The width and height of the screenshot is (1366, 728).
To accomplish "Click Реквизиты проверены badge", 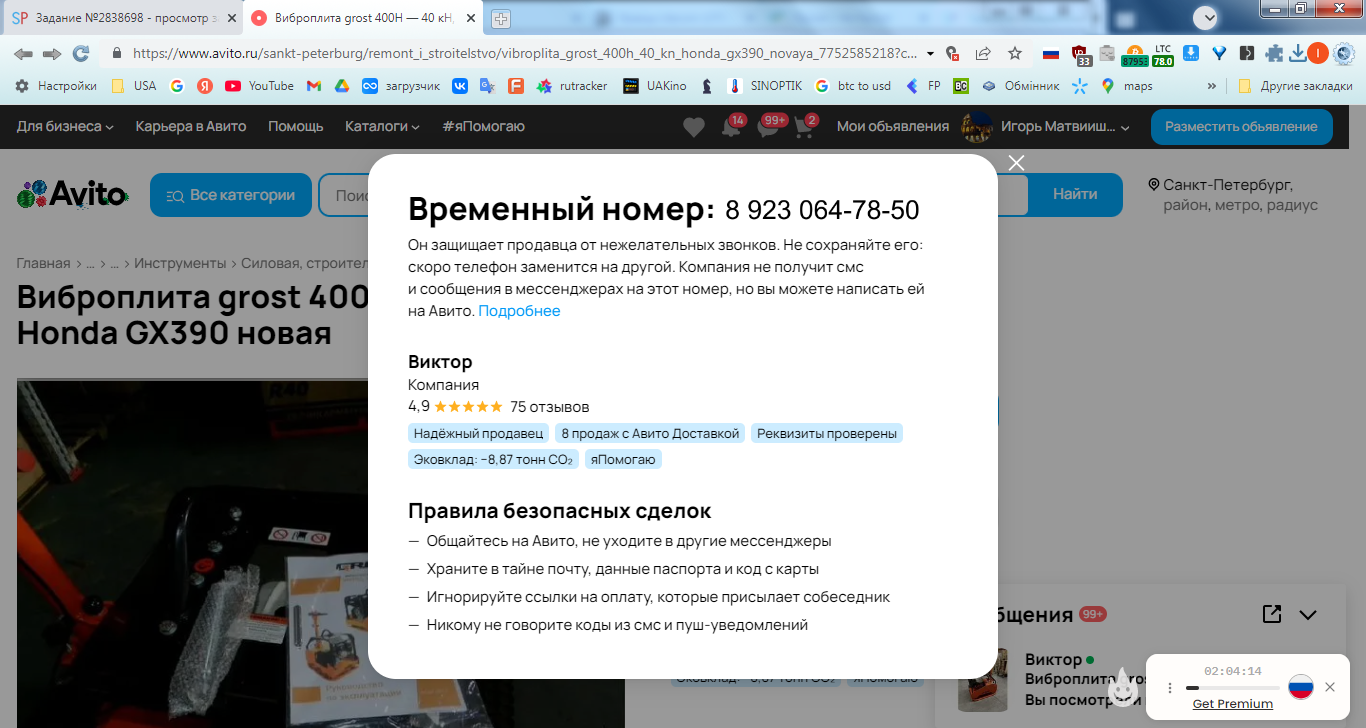I will coord(827,433).
